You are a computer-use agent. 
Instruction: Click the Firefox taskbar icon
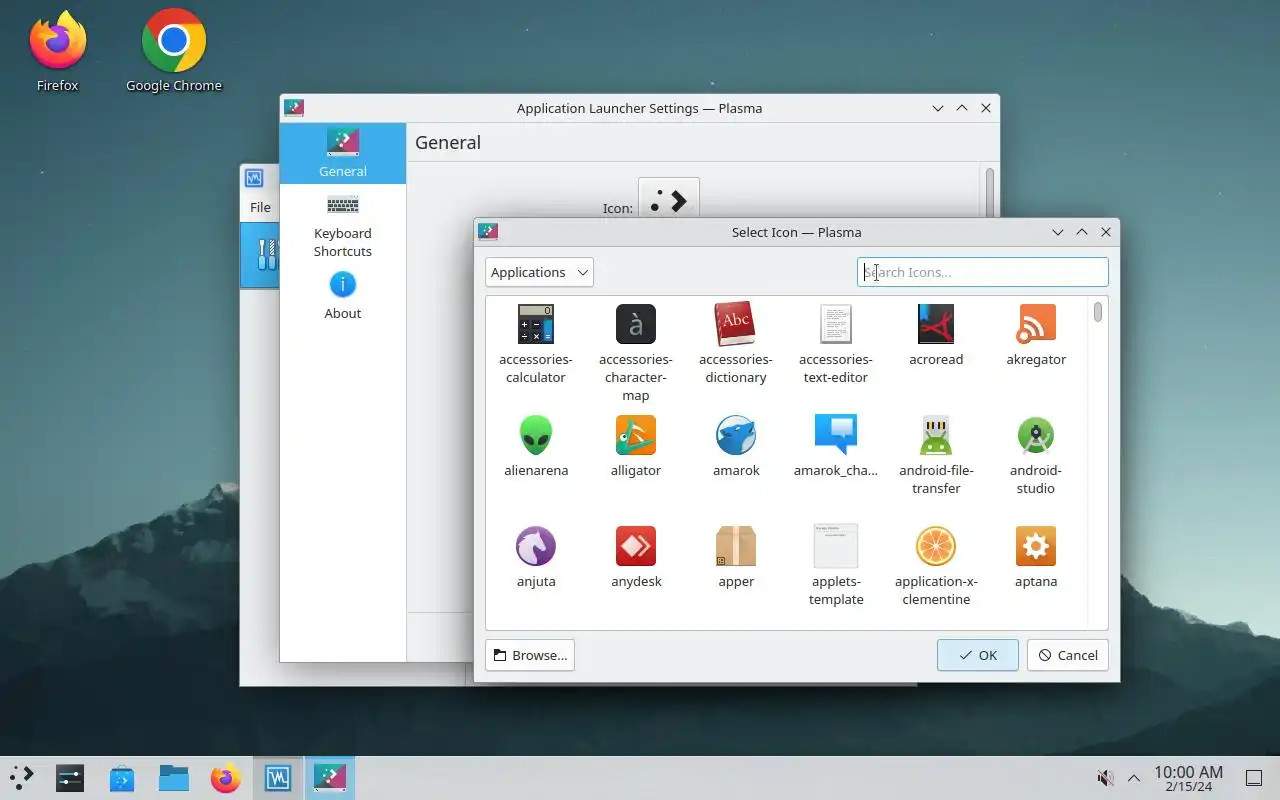pyautogui.click(x=226, y=777)
